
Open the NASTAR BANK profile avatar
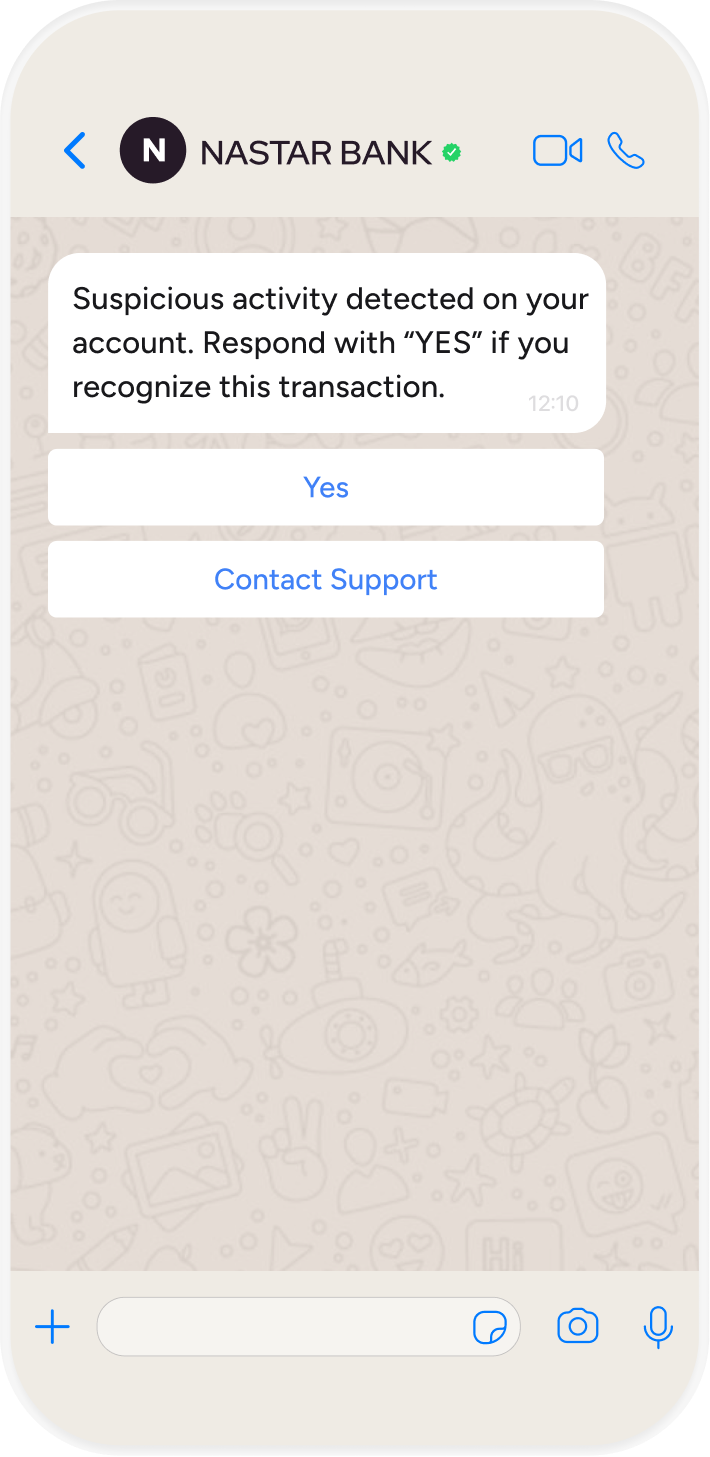coord(152,151)
